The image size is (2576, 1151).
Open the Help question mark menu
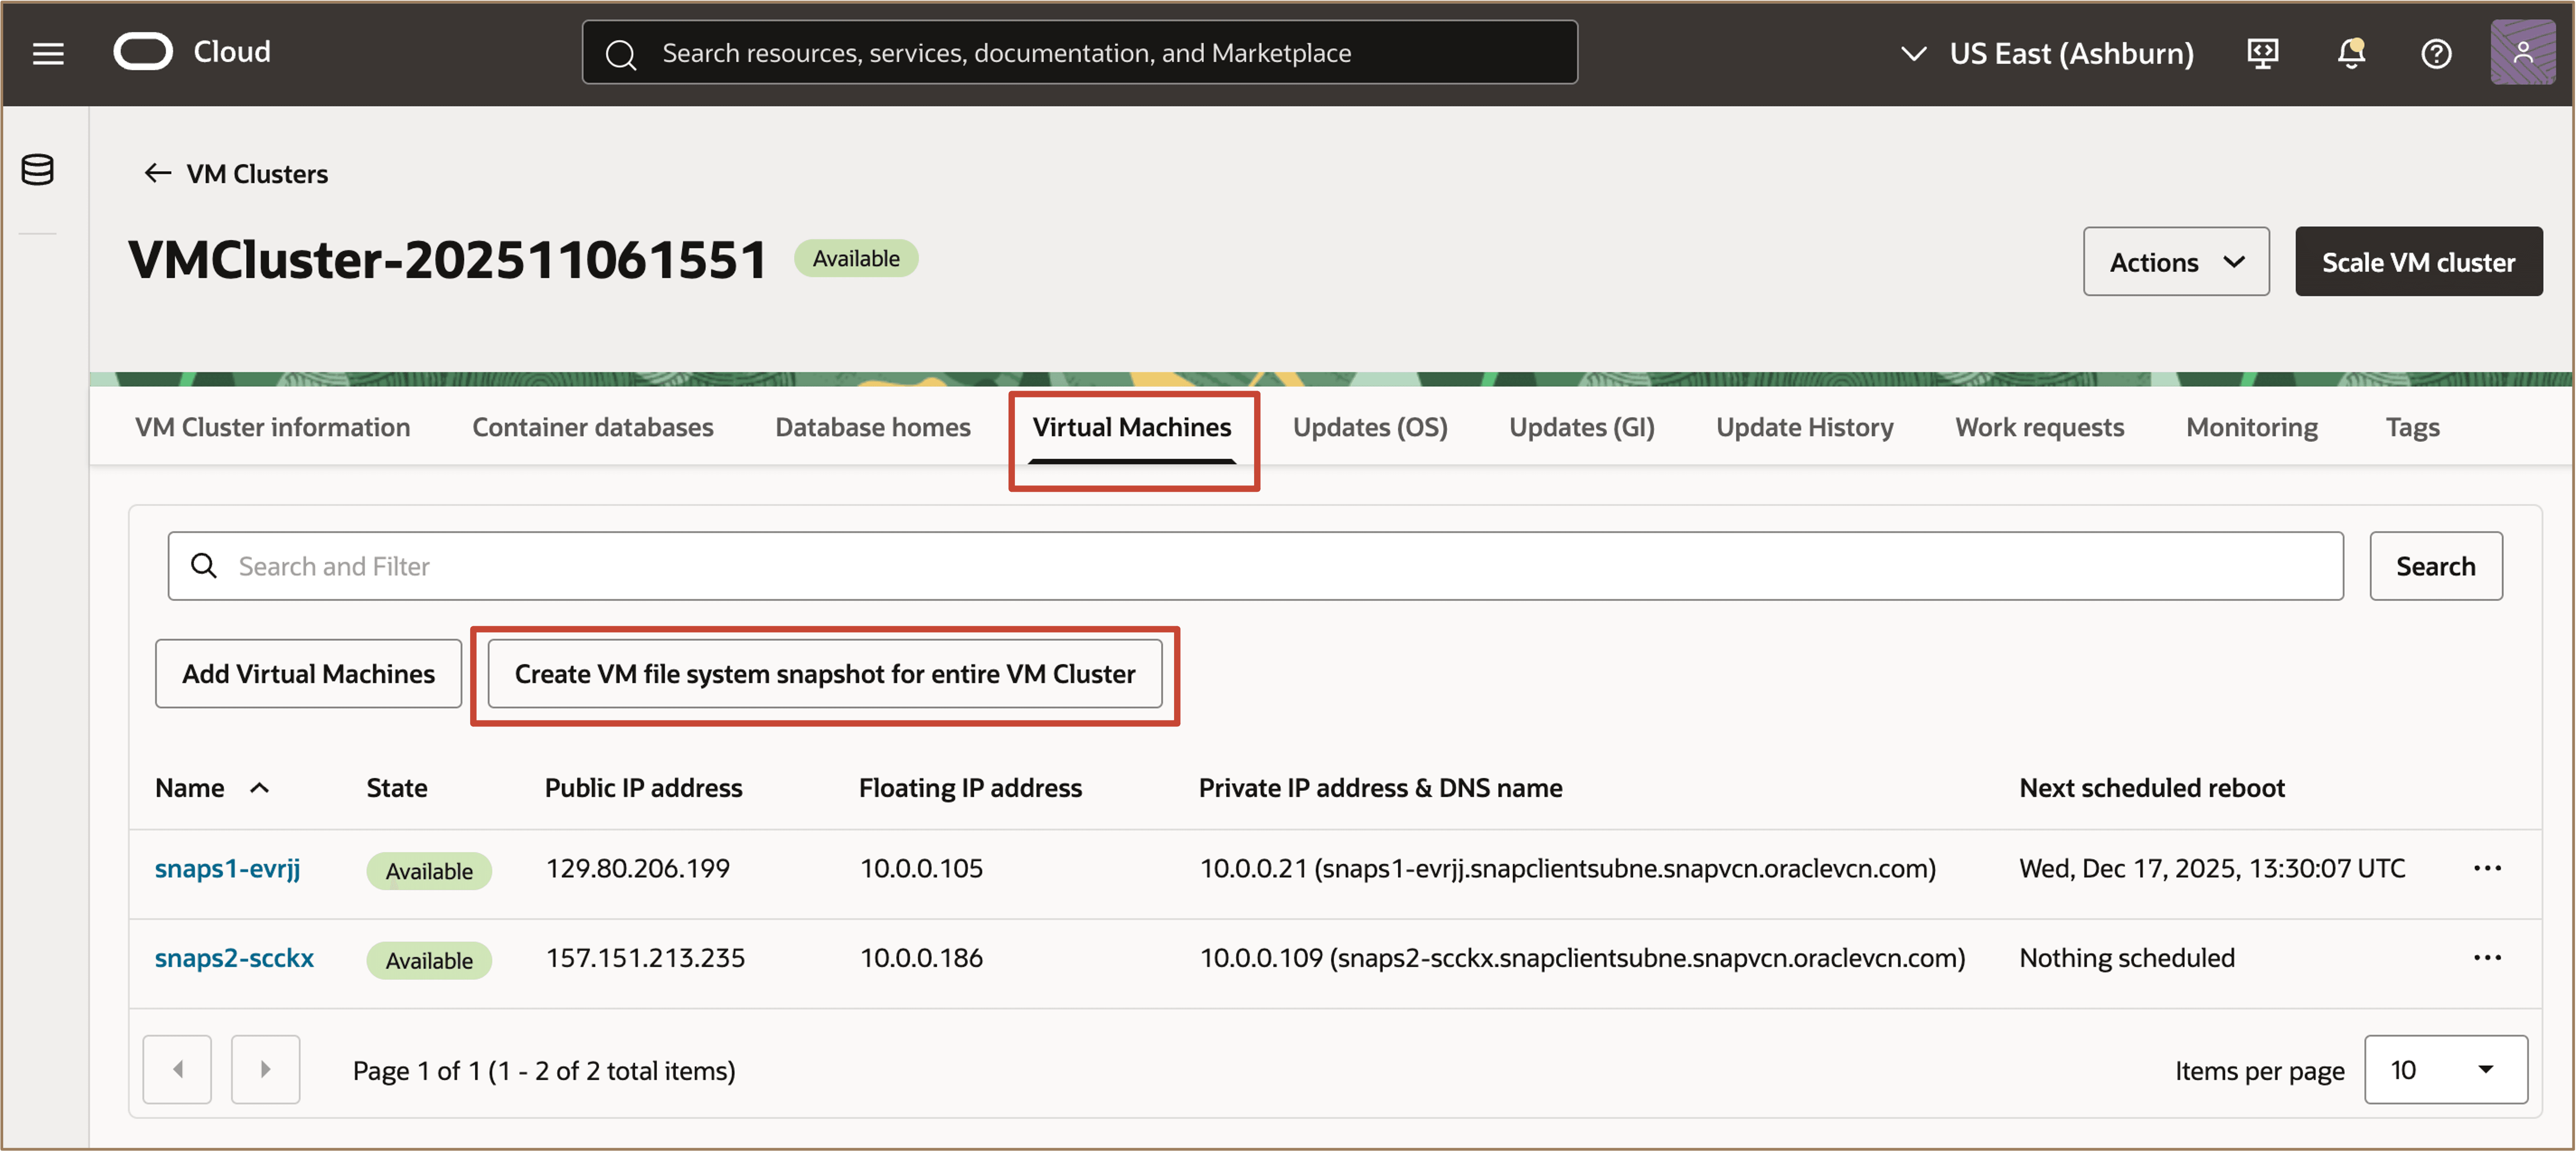pyautogui.click(x=2436, y=53)
